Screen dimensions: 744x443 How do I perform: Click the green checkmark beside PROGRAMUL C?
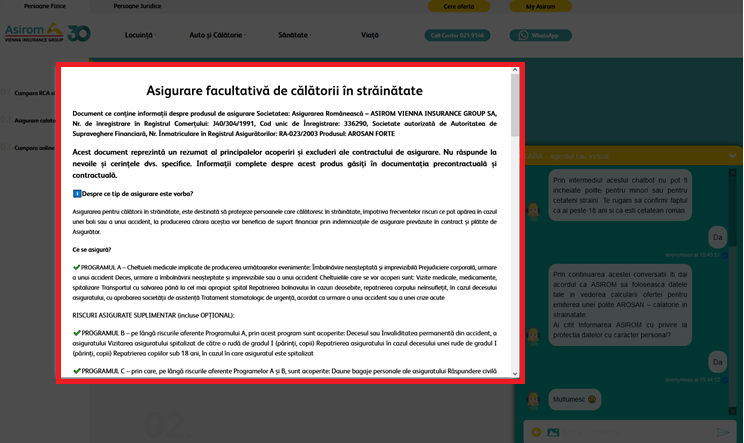(x=76, y=371)
